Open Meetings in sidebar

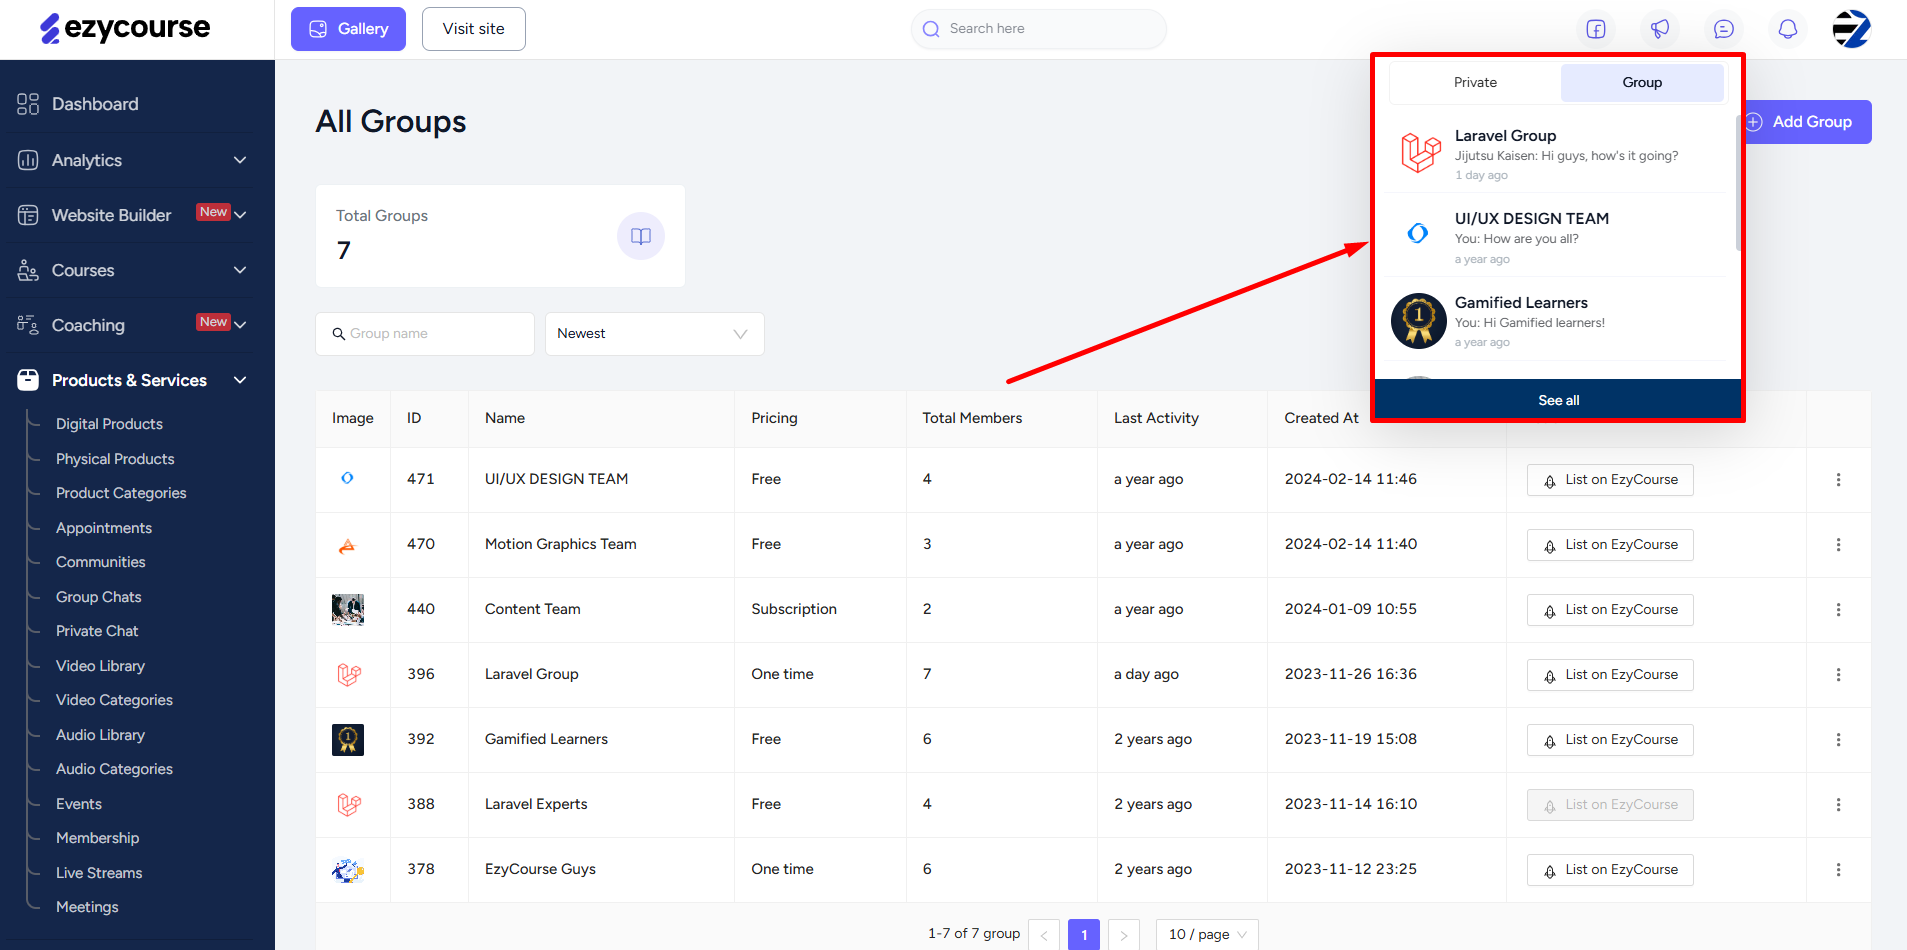[87, 907]
